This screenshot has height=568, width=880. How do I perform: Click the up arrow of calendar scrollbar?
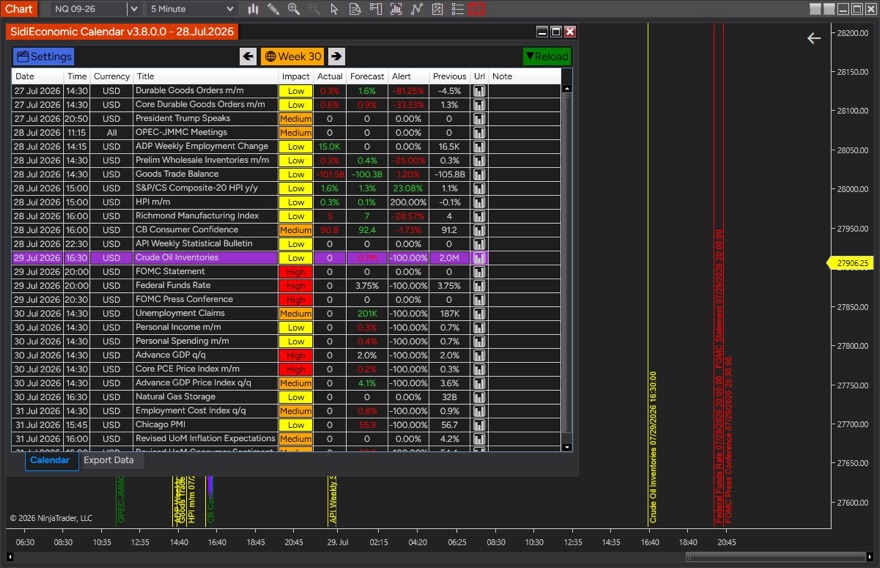pos(567,89)
